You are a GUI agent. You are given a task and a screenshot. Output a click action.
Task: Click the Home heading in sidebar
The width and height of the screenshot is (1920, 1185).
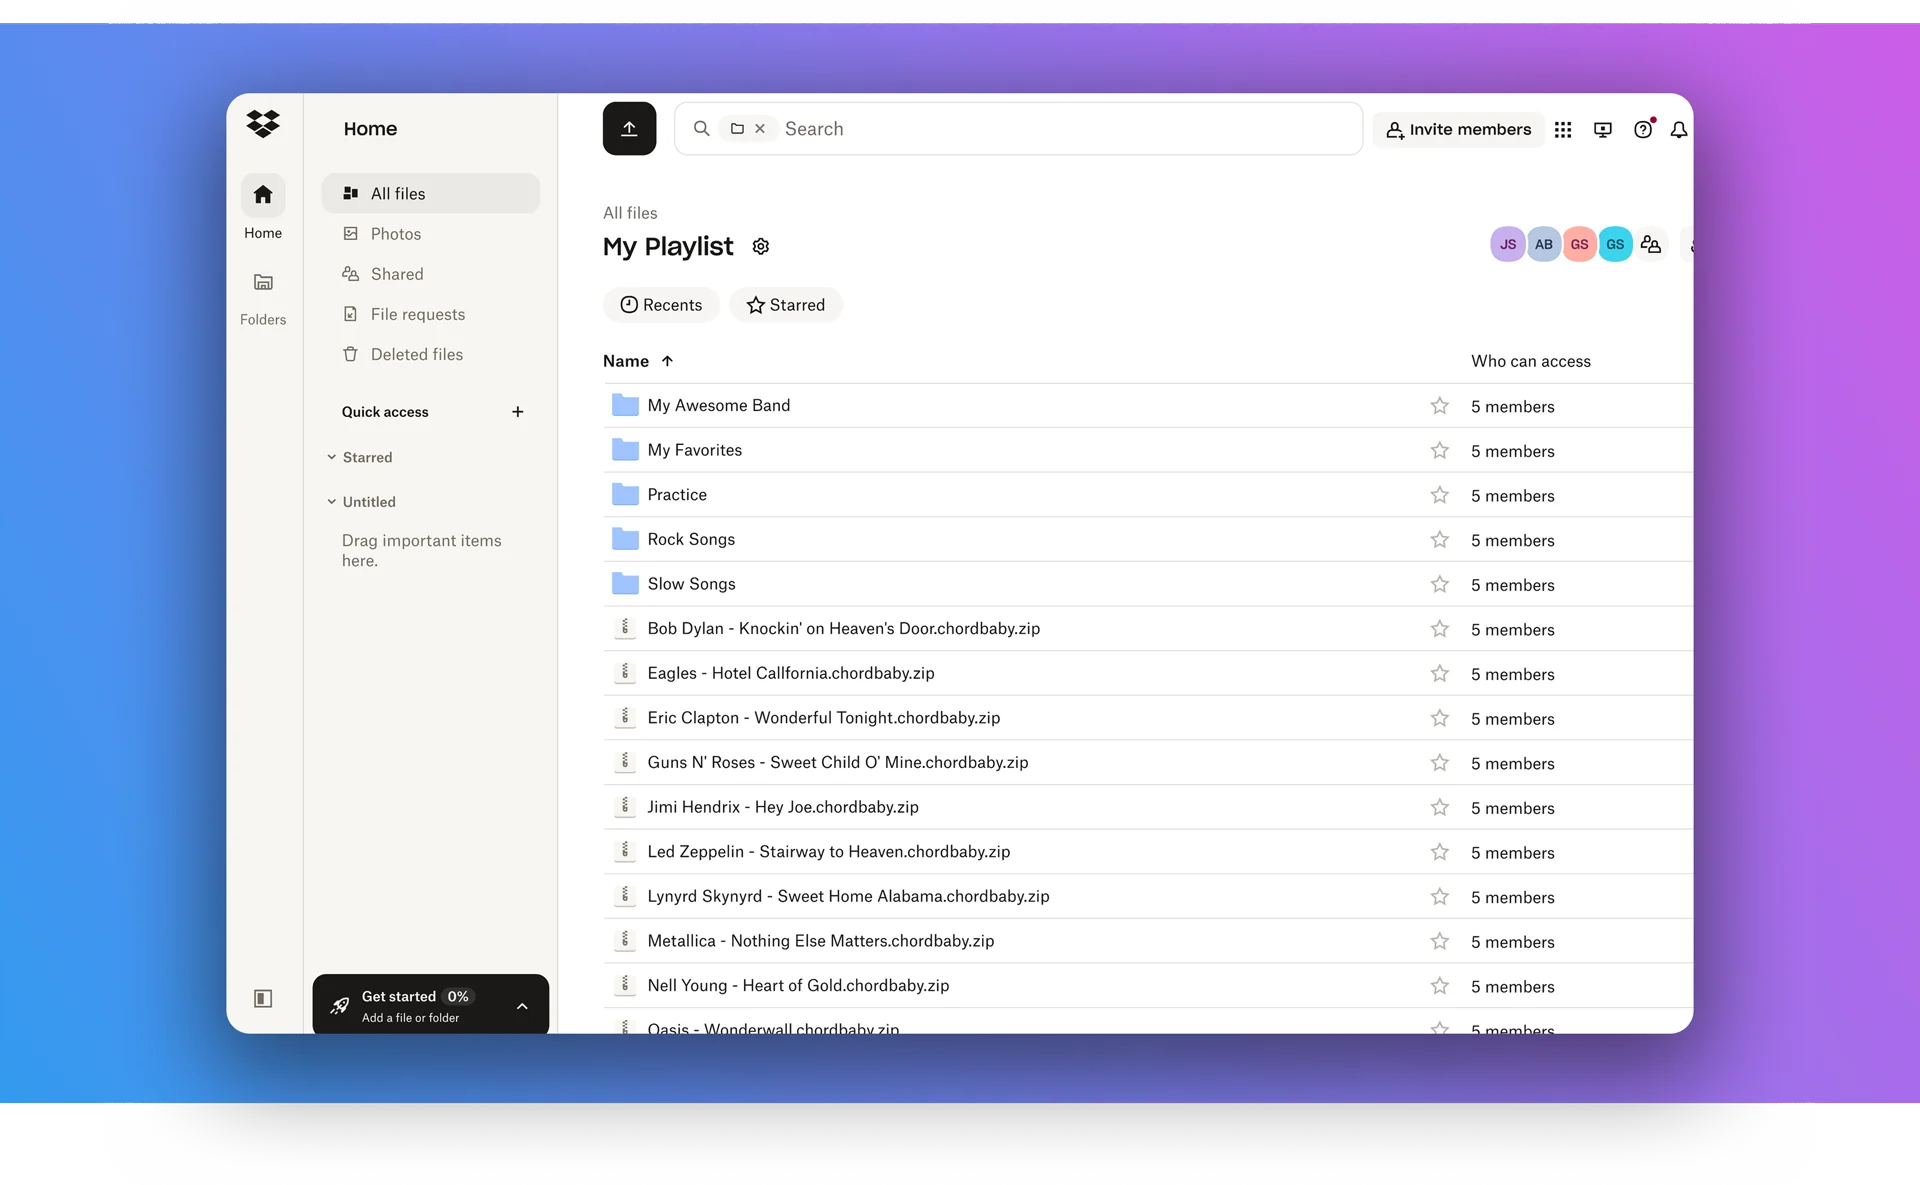(370, 128)
